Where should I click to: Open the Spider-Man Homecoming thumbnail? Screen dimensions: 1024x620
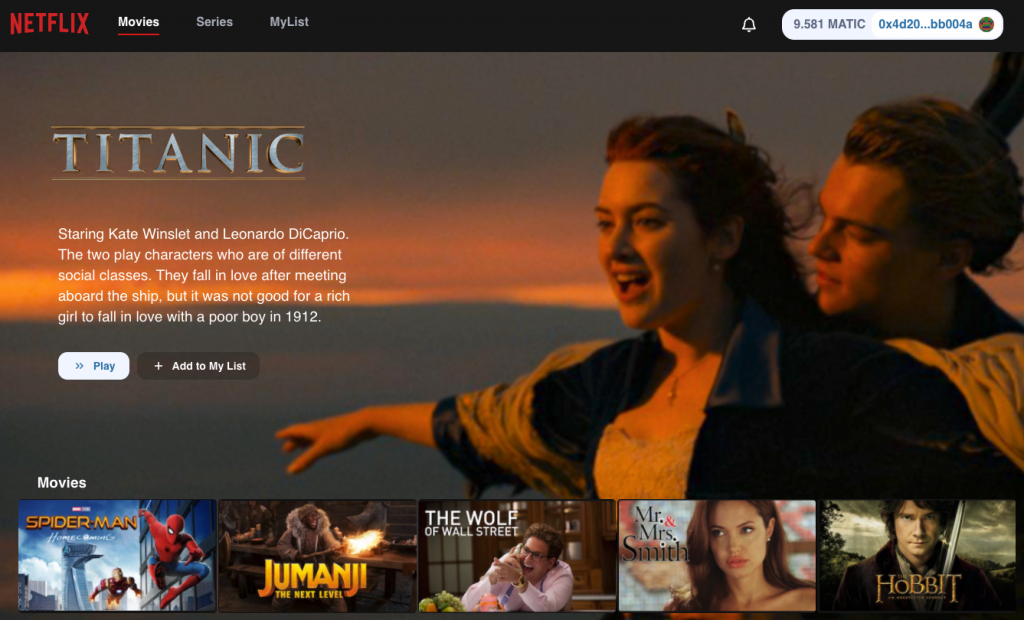(117, 555)
